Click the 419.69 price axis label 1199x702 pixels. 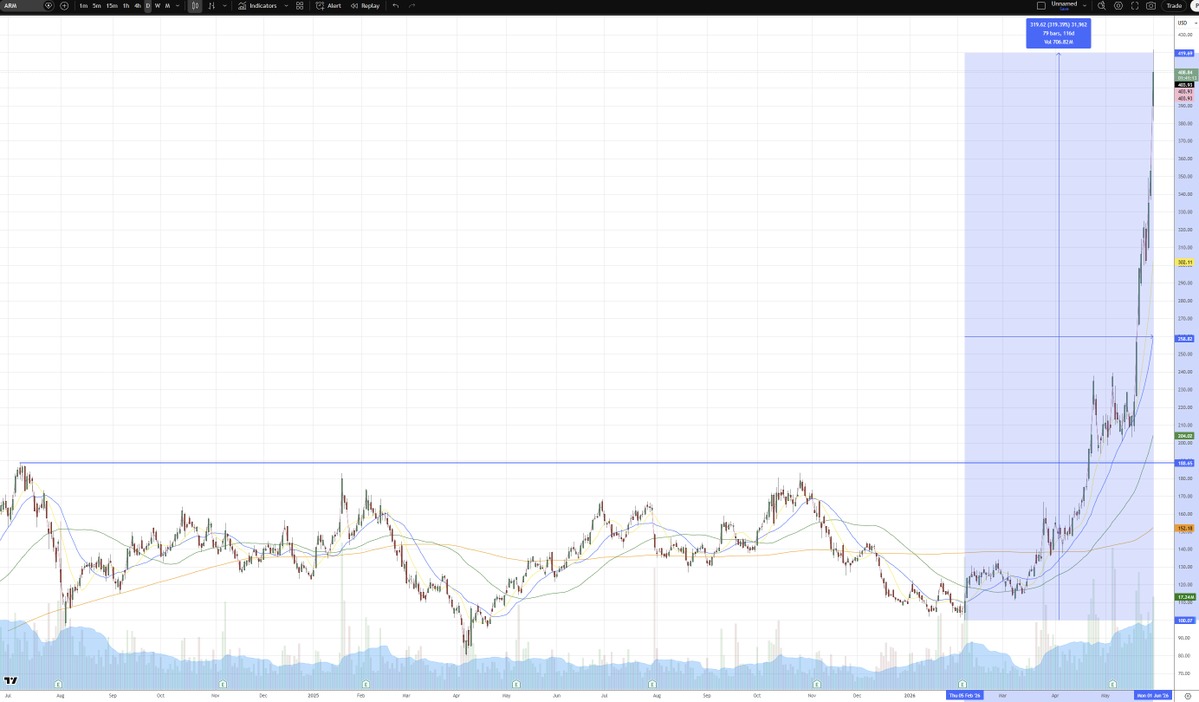(x=1184, y=54)
